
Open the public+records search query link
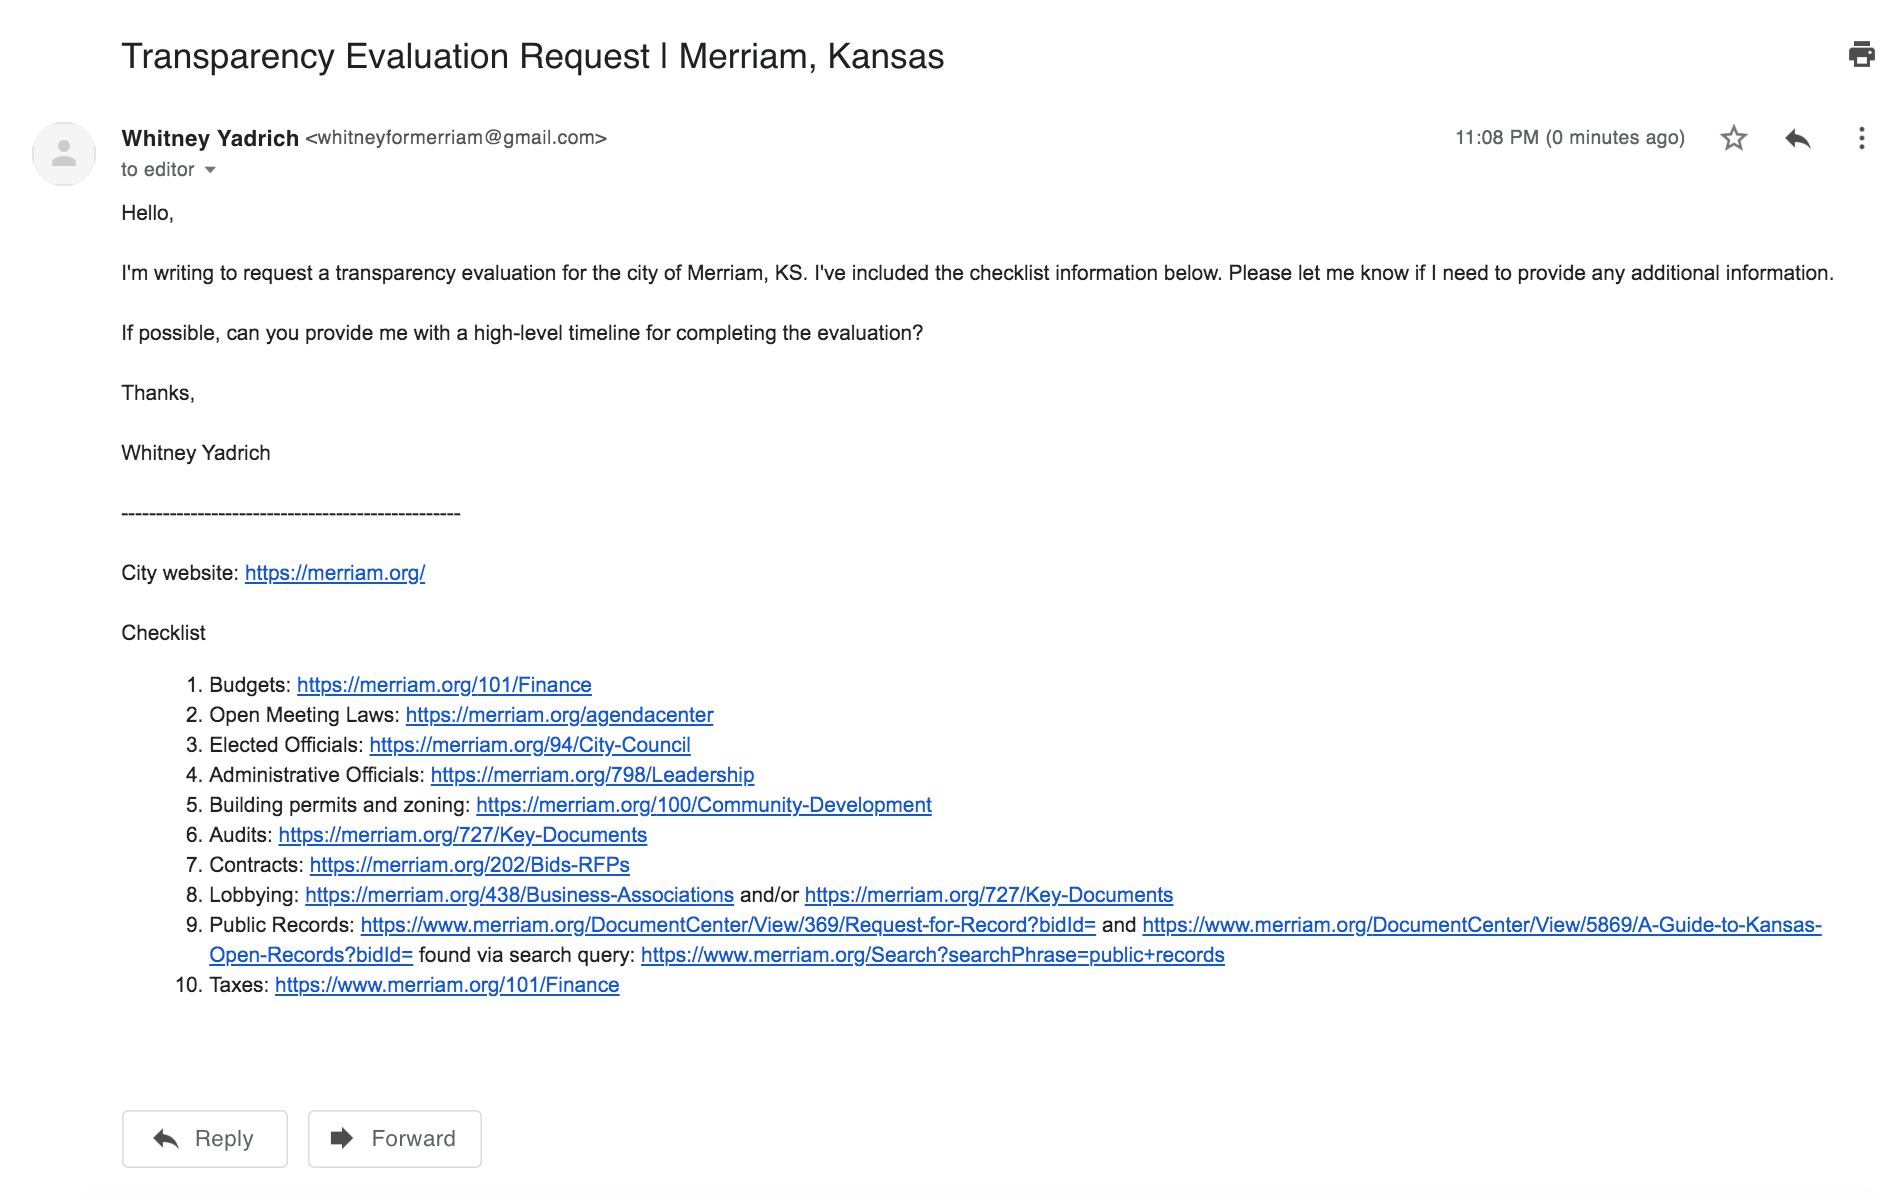(932, 955)
